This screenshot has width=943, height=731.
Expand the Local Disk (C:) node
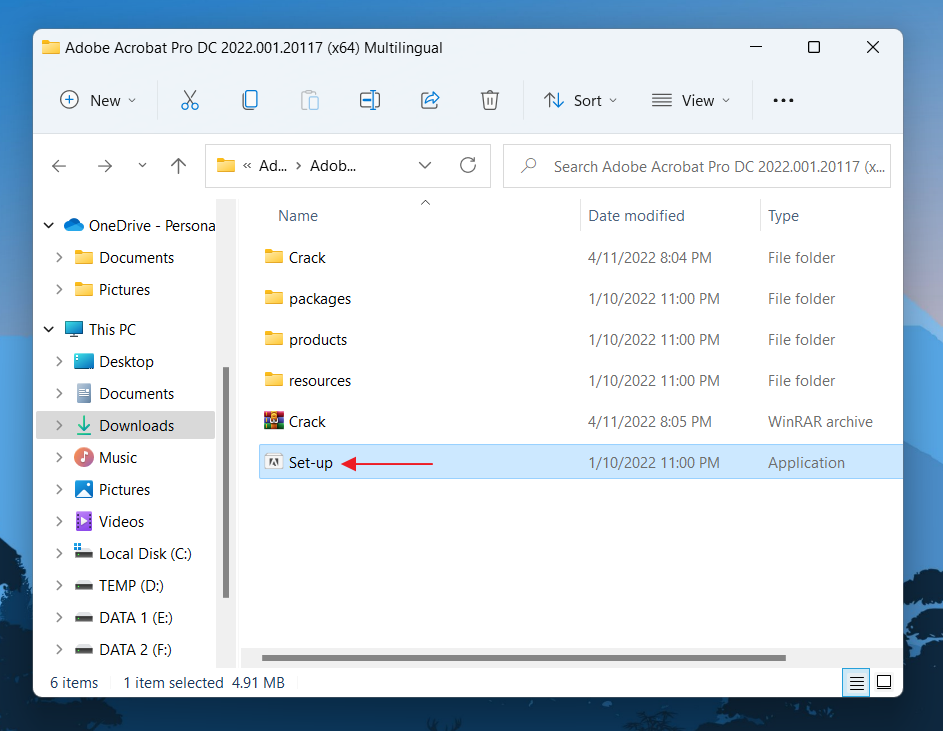coord(59,554)
